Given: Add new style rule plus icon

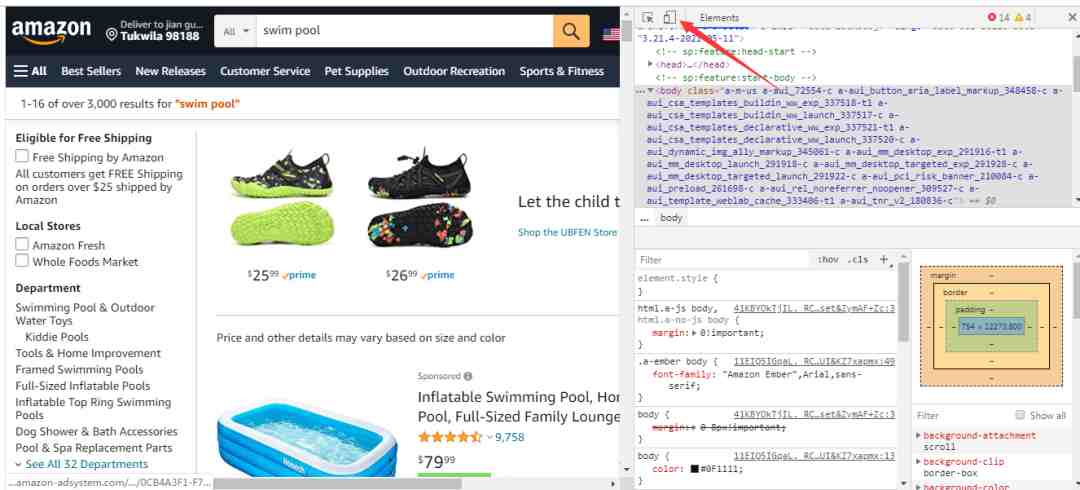Looking at the screenshot, I should pos(884,260).
